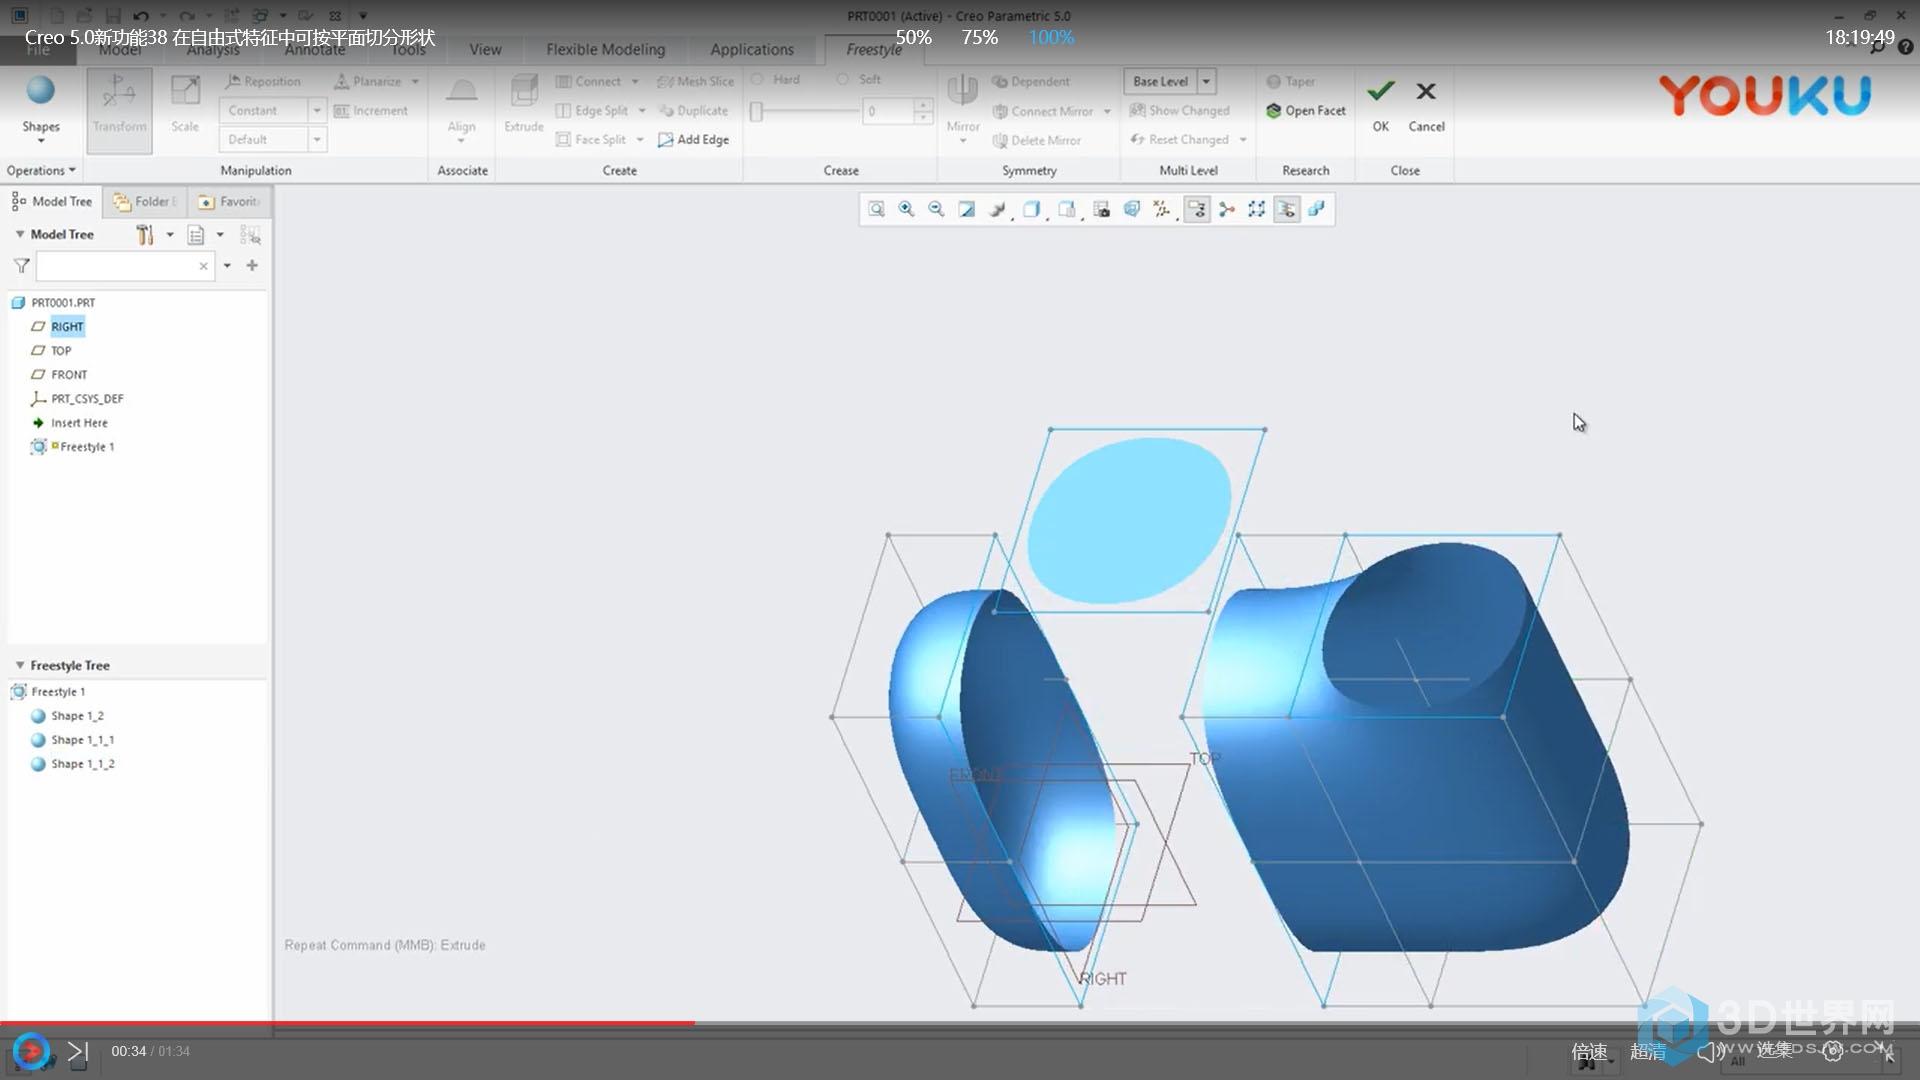Click the Refit view icon

876,209
